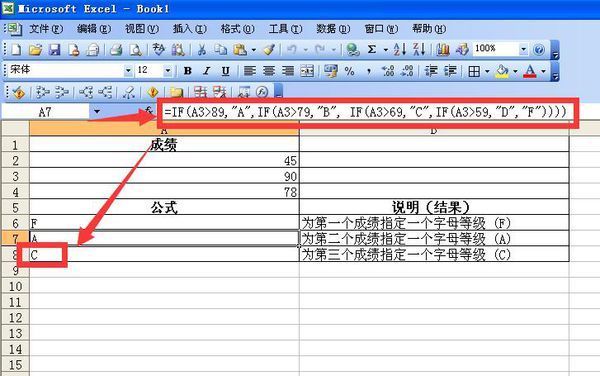Sort descending Z to A

click(419, 50)
